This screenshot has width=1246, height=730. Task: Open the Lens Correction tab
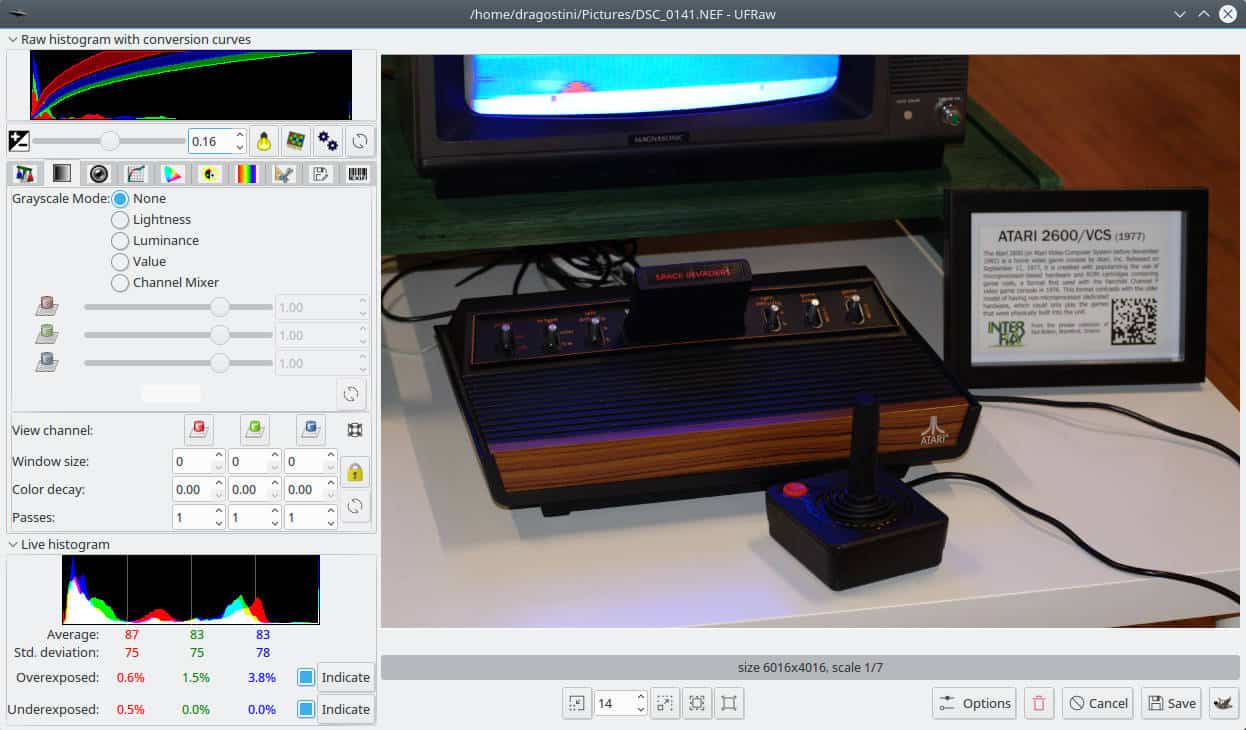coord(99,174)
